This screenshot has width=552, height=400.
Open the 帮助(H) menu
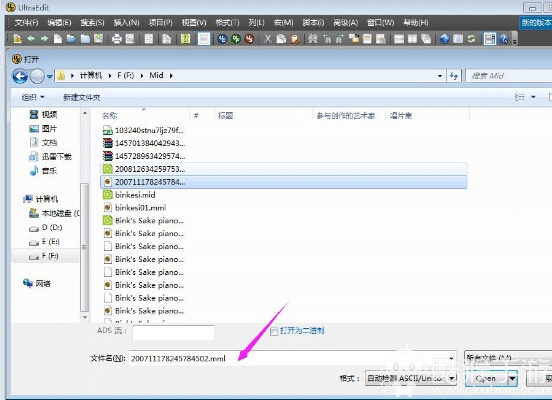(416, 23)
